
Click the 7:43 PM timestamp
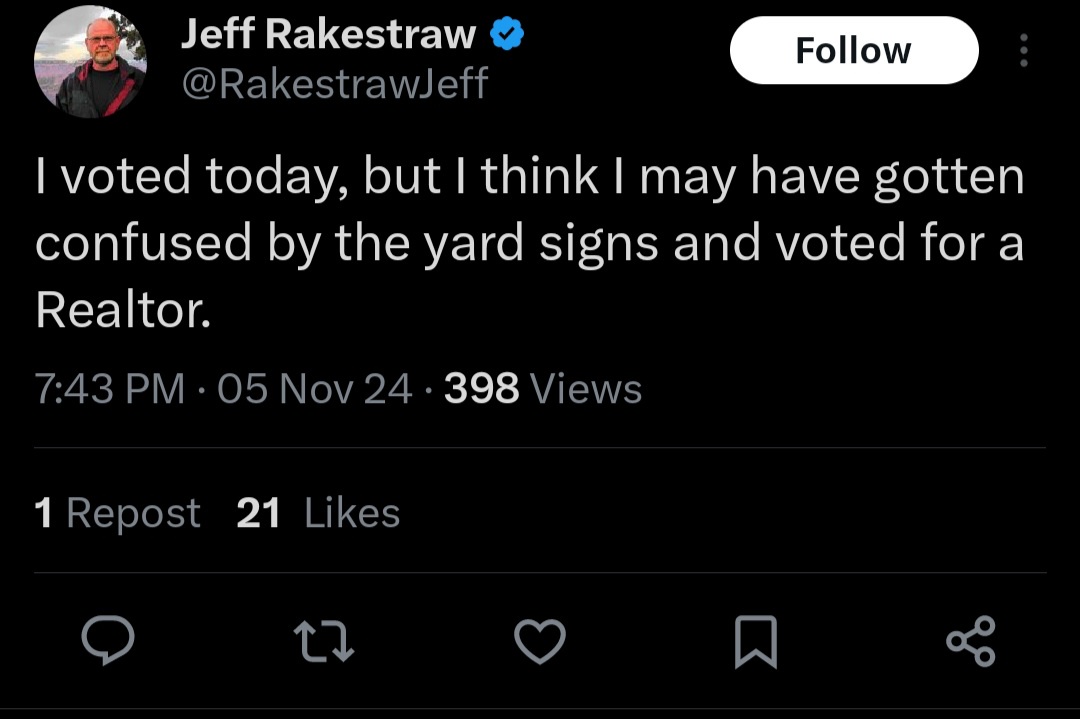coord(110,388)
